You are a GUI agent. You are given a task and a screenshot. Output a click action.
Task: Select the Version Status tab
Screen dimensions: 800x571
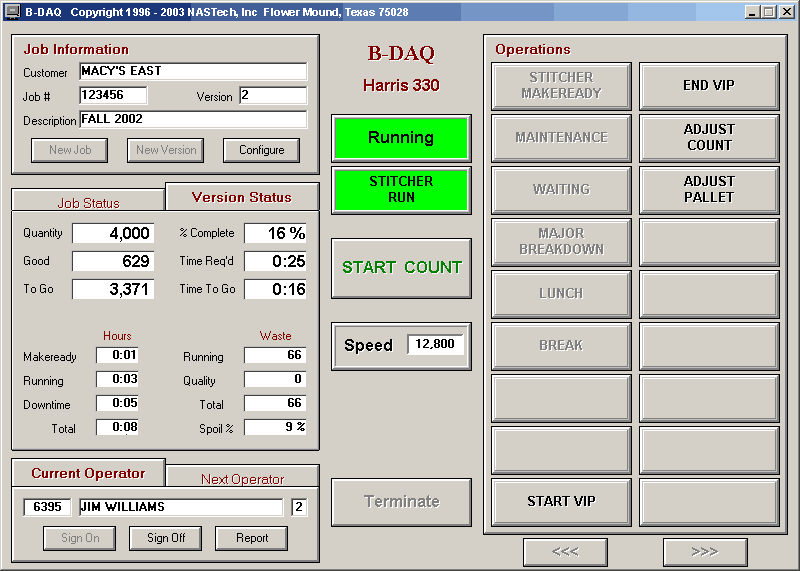tap(242, 197)
